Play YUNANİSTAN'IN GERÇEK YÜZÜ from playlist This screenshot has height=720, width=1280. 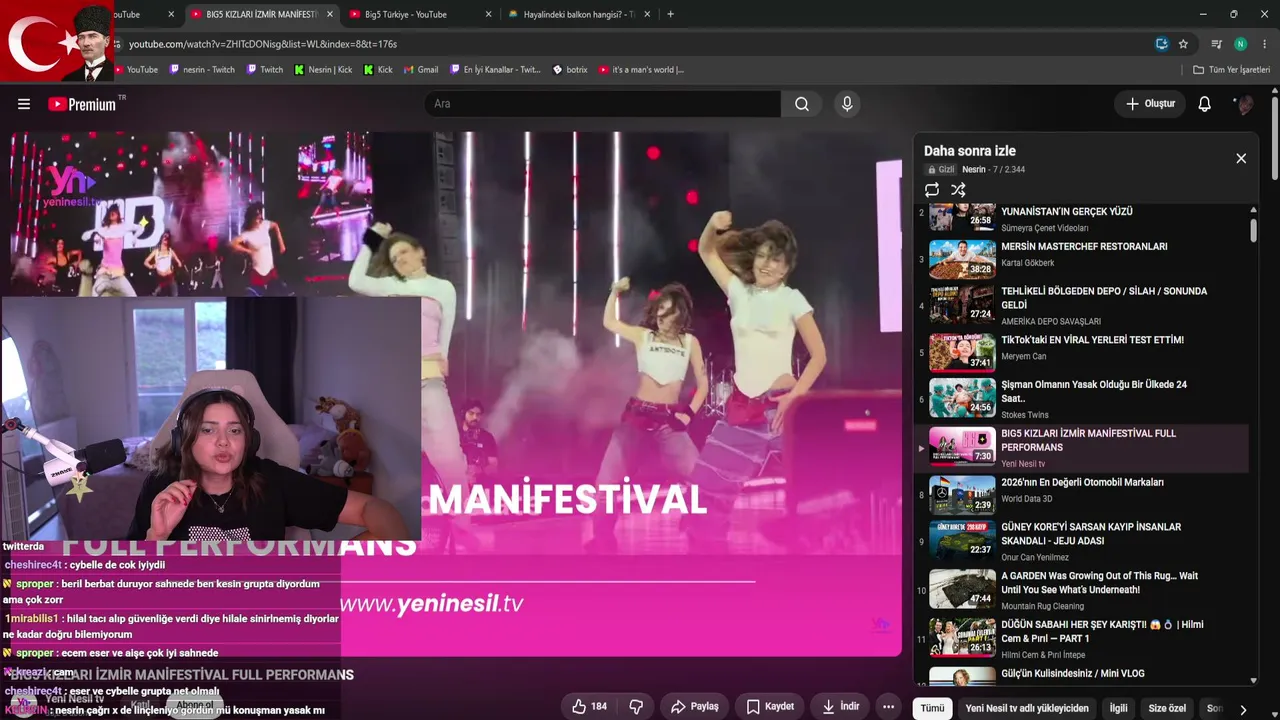[x=1067, y=212]
